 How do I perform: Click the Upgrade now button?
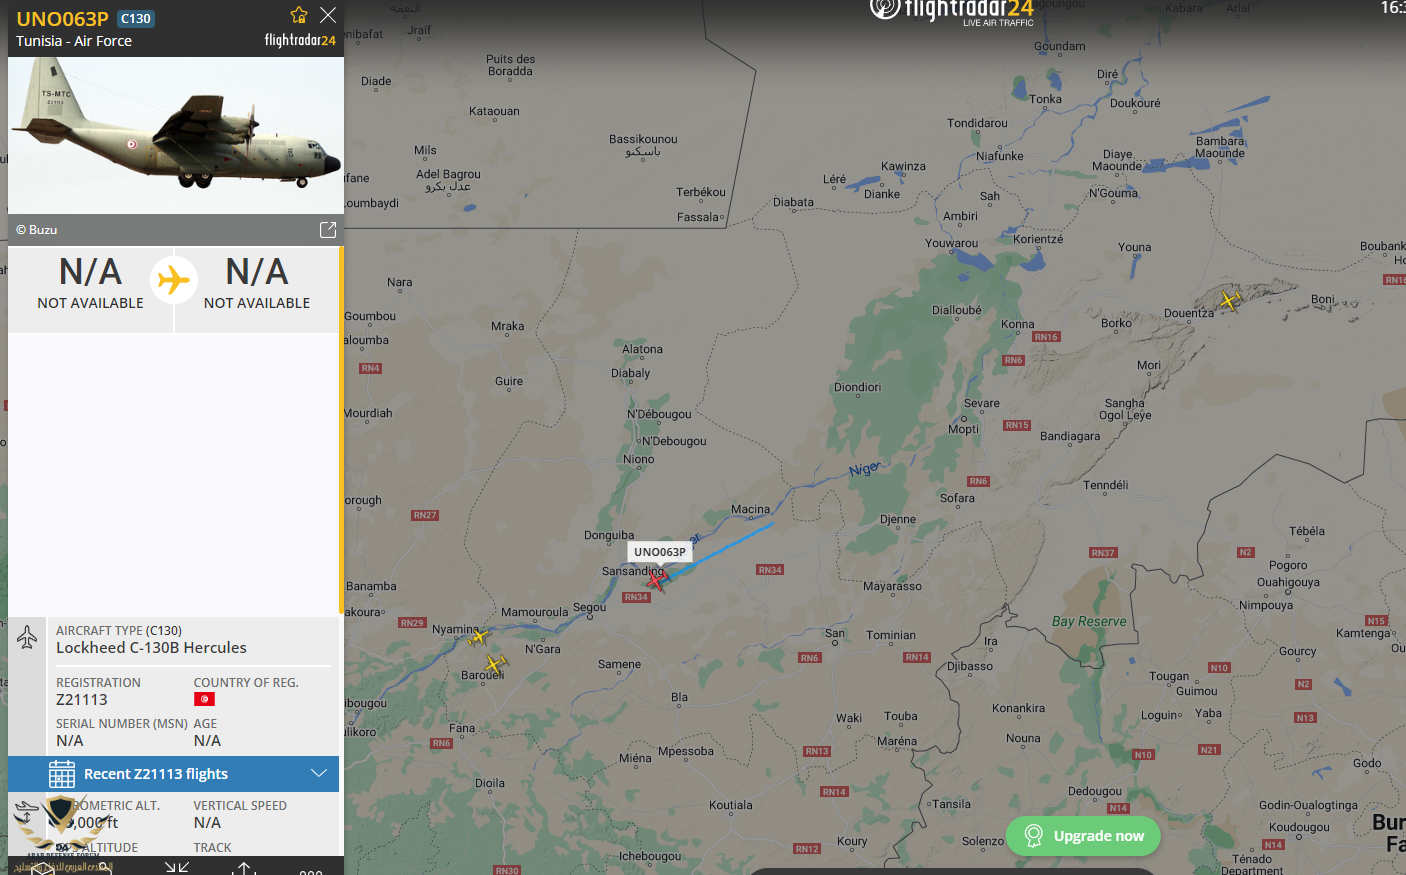[x=1083, y=836]
